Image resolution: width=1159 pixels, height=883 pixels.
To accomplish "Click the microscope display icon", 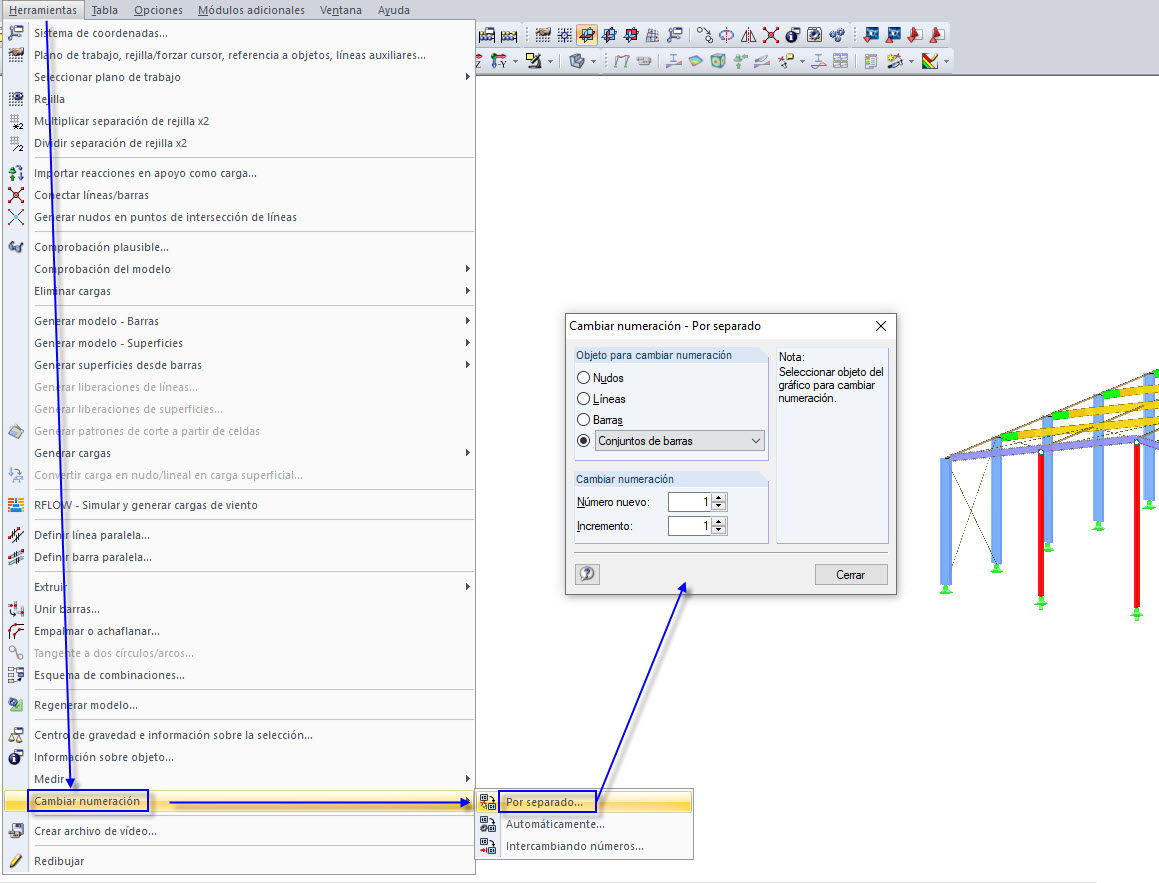I will click(x=534, y=61).
